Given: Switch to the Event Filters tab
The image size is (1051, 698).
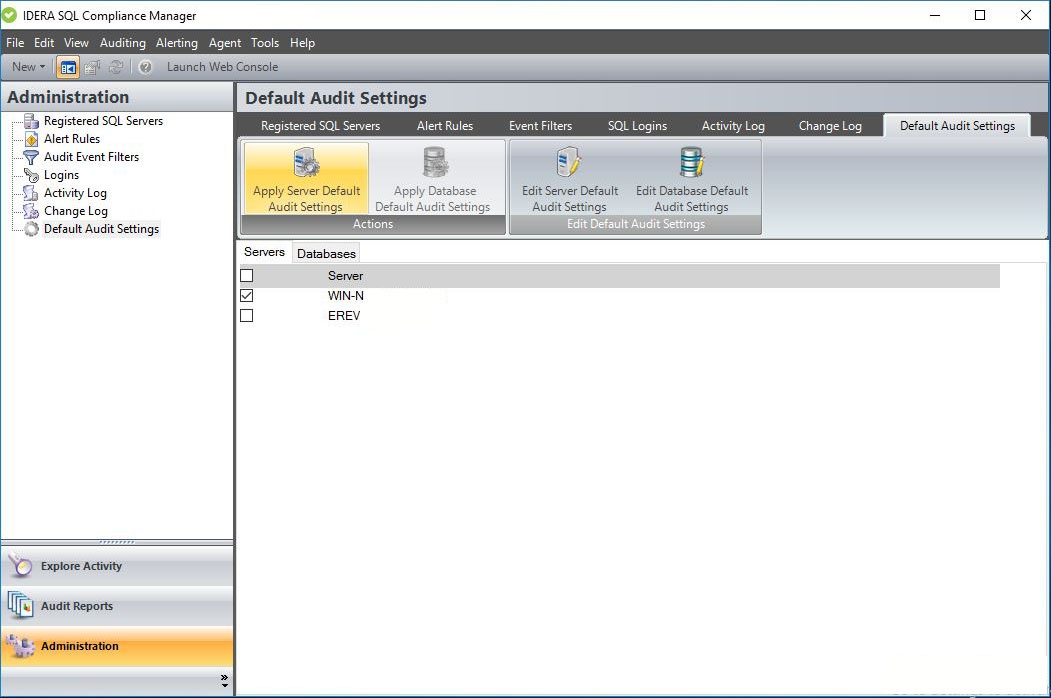Looking at the screenshot, I should coord(540,126).
